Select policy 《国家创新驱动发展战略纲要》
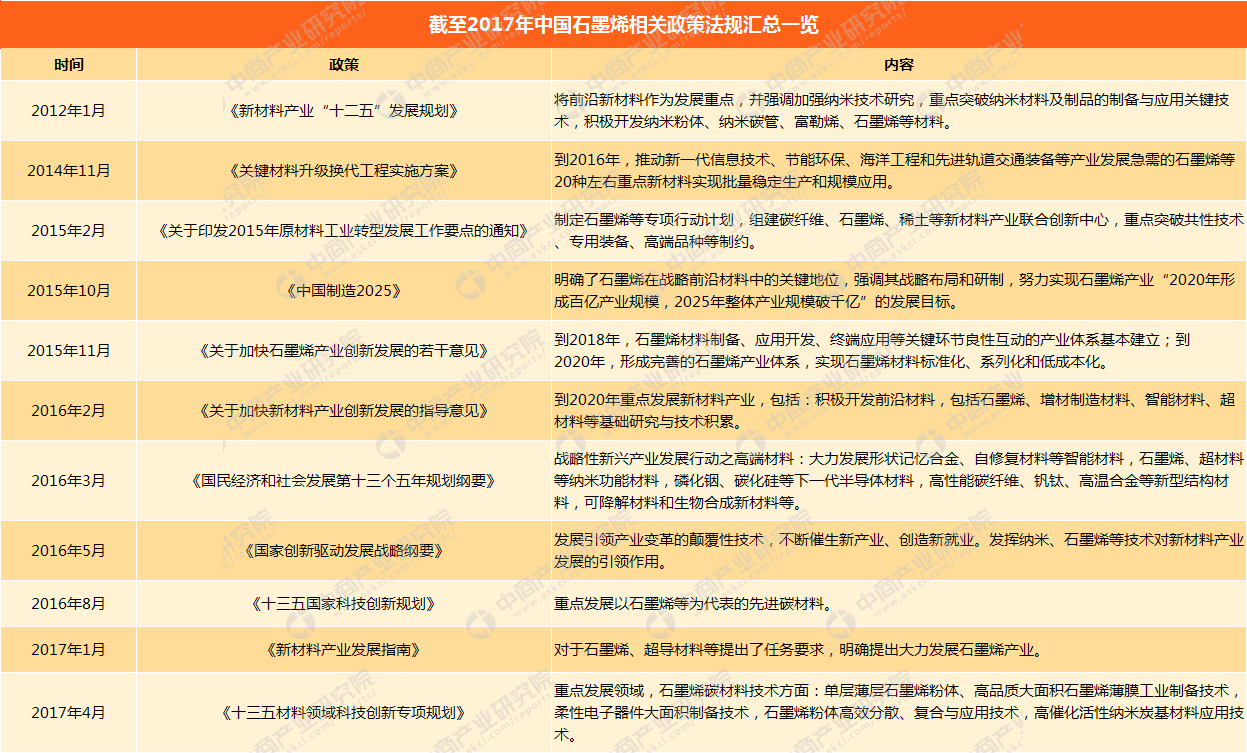The image size is (1247, 753). click(x=343, y=551)
